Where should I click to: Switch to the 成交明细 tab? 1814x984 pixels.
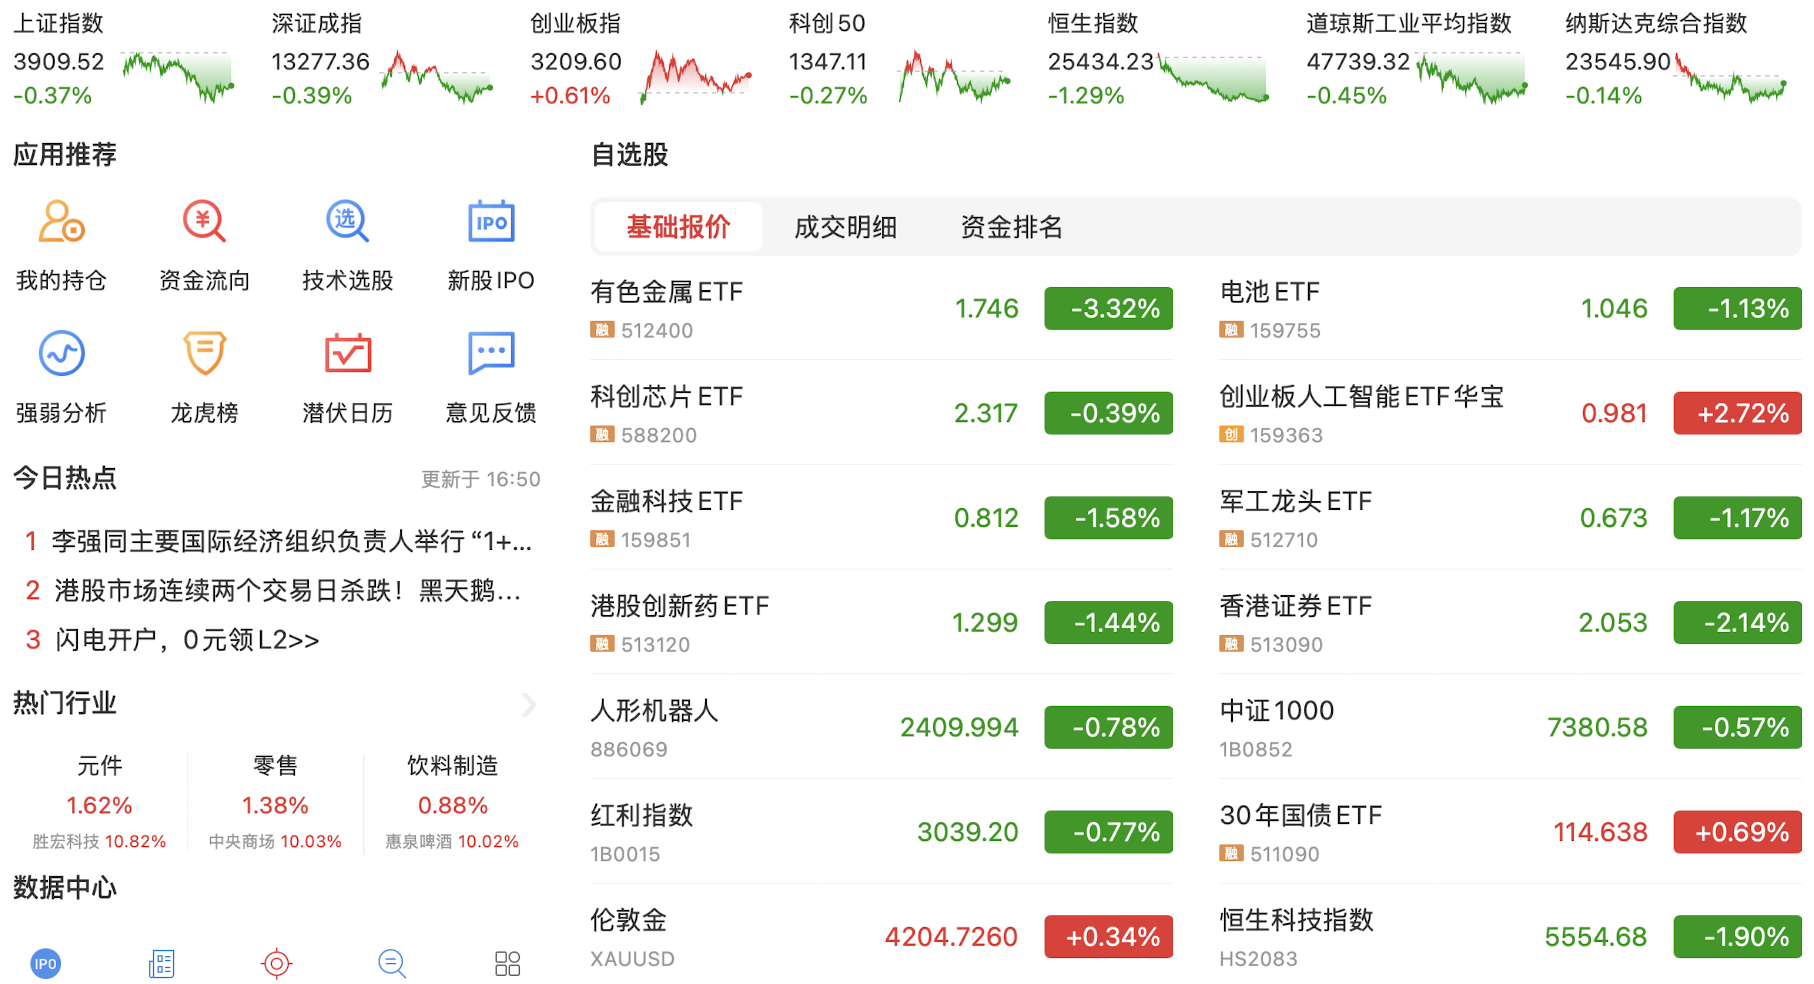point(845,227)
